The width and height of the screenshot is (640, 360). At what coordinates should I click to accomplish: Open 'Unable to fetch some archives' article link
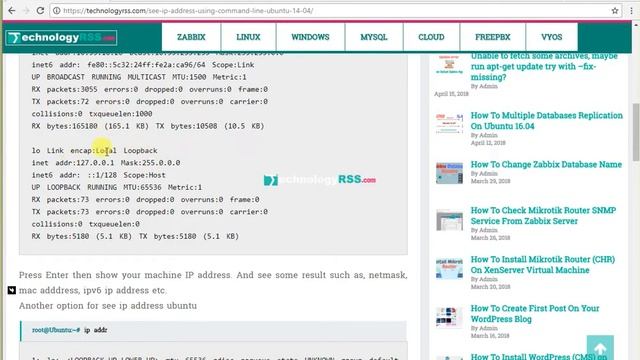pyautogui.click(x=544, y=67)
